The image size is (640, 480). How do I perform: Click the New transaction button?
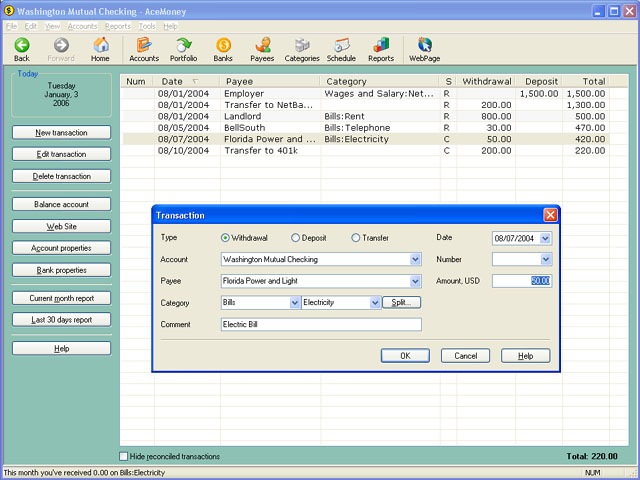click(x=61, y=133)
